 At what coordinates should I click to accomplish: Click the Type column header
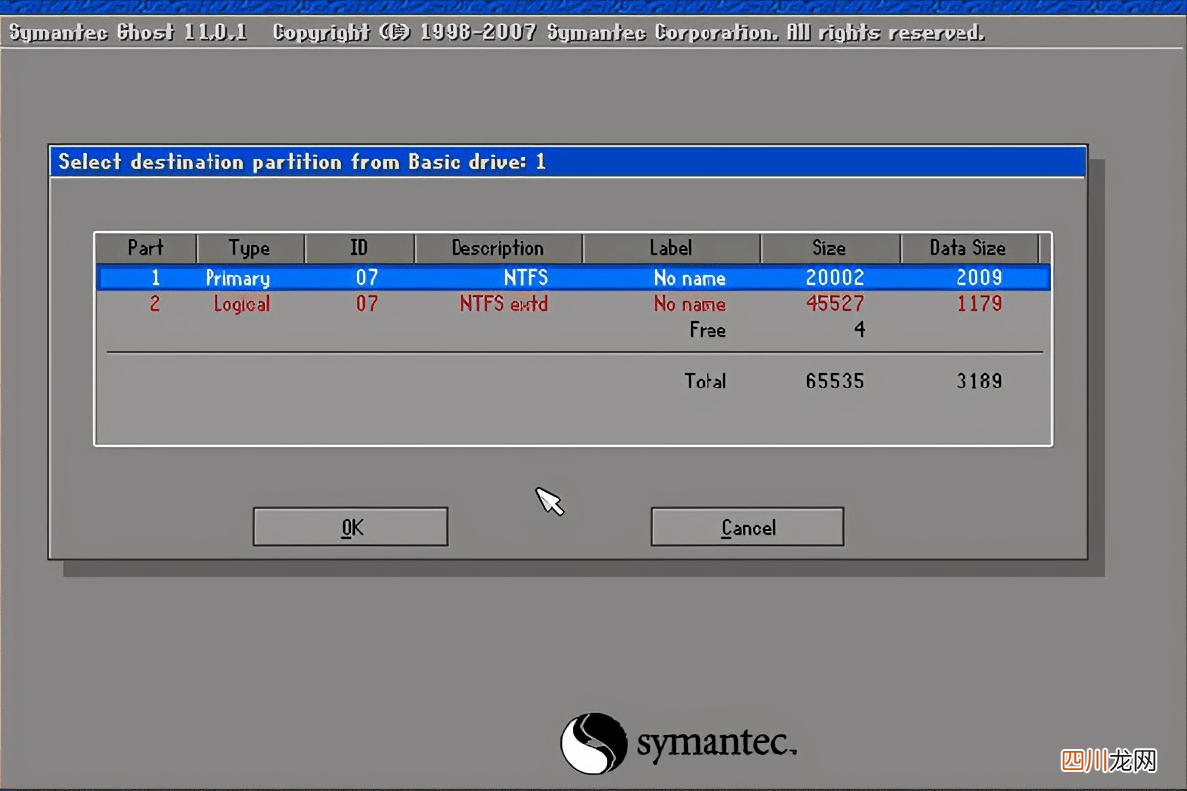[250, 248]
